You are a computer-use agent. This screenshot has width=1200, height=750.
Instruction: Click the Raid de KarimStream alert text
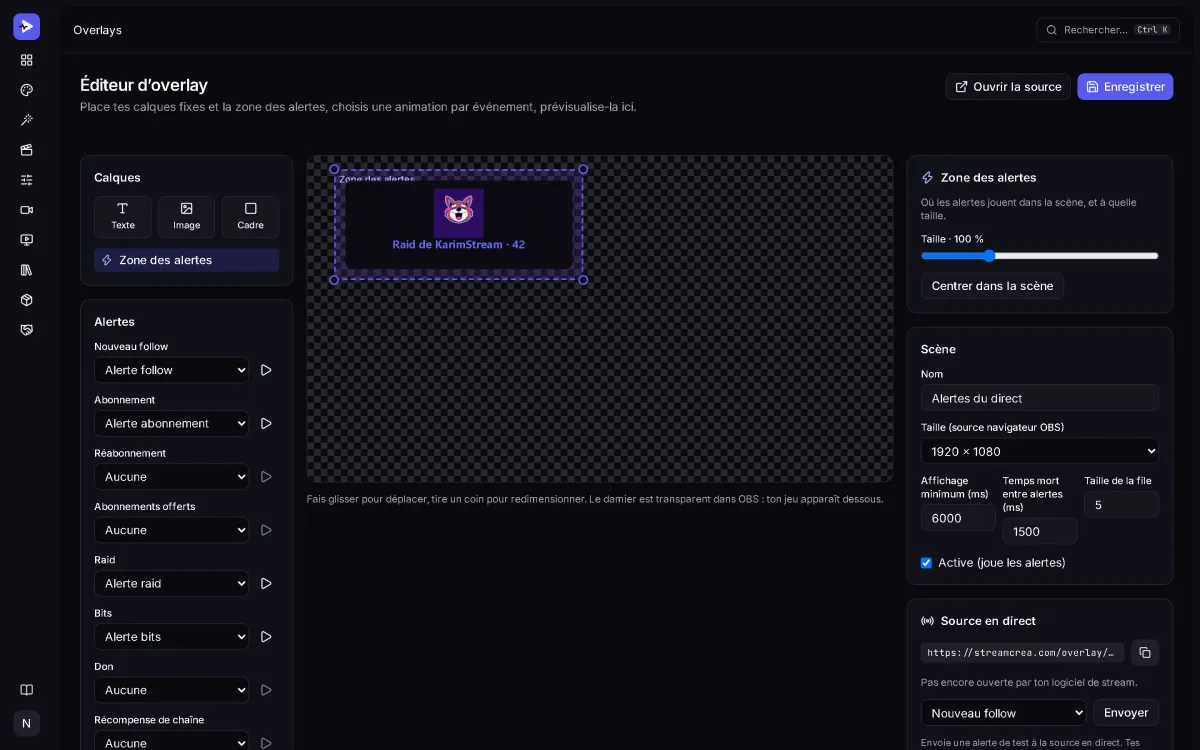tap(459, 244)
